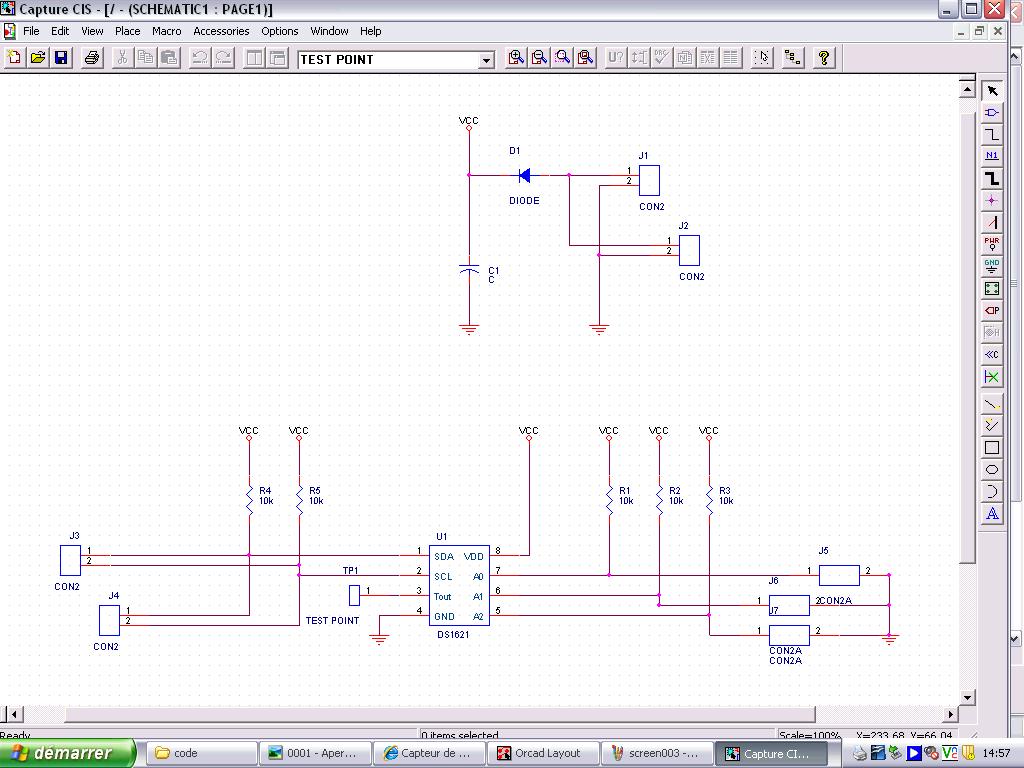The width and height of the screenshot is (1024, 768).
Task: Click the vertical scrollbar down arrow
Action: (967, 697)
